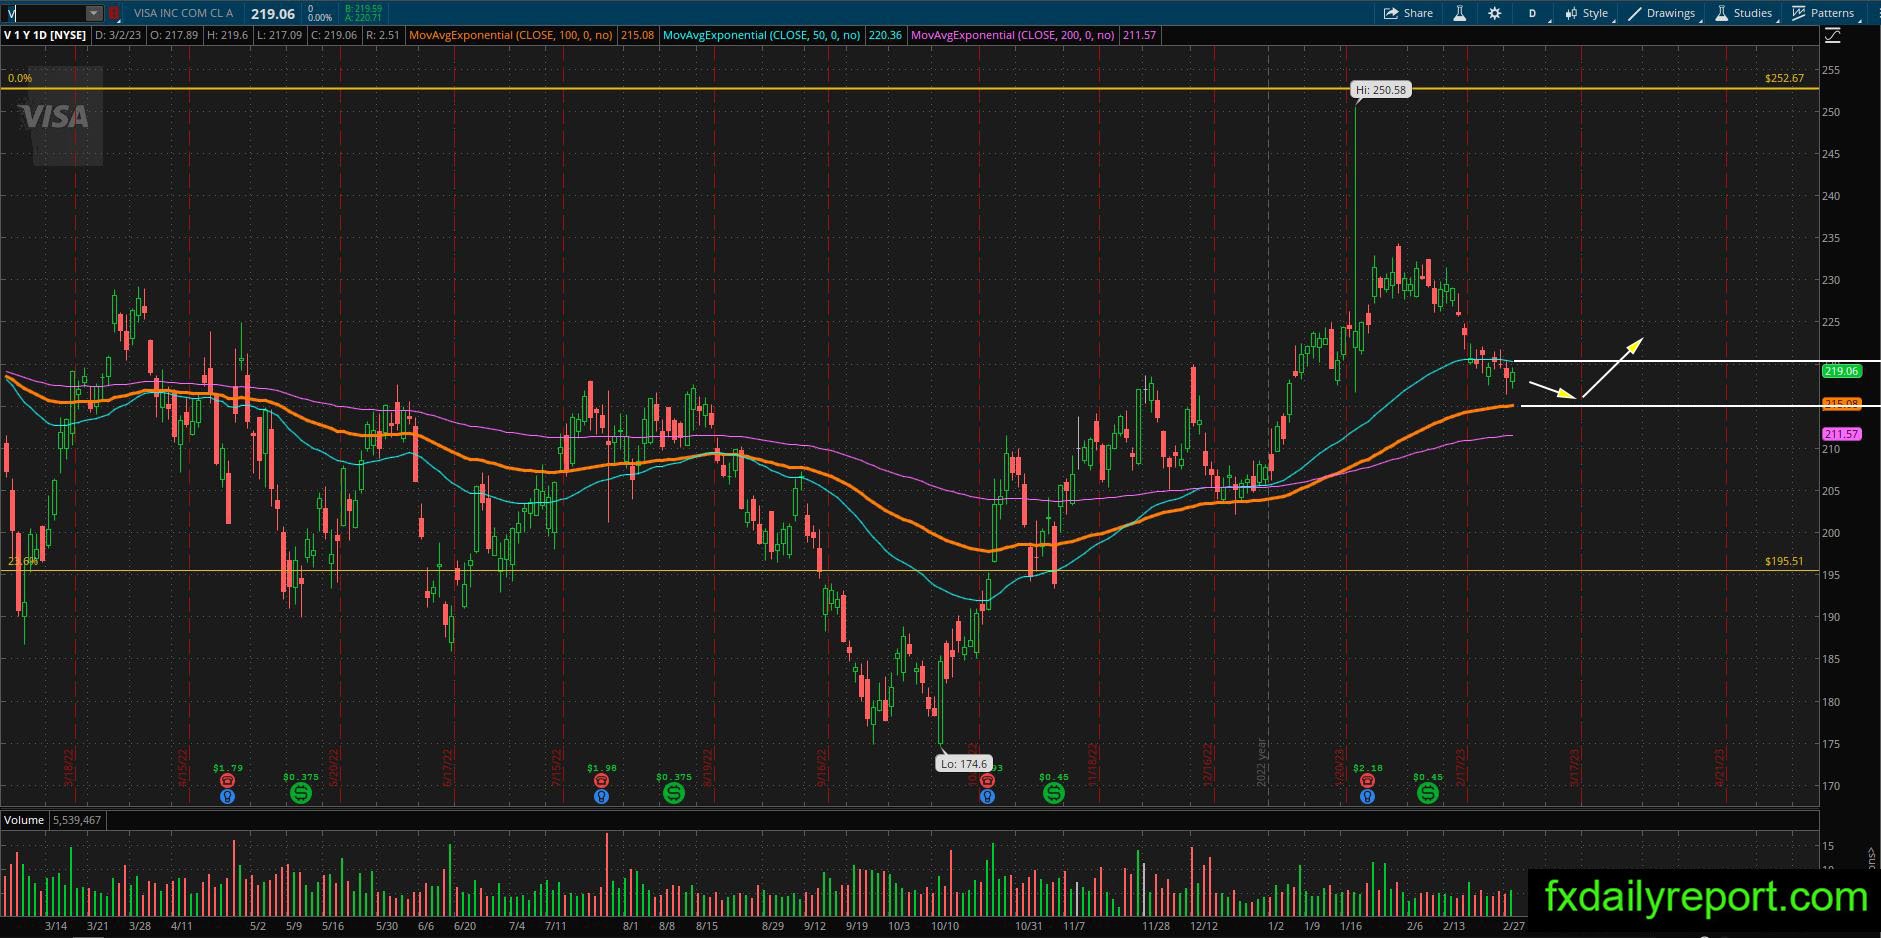Click the earnings phone icon below Lo: 174.6

click(987, 781)
